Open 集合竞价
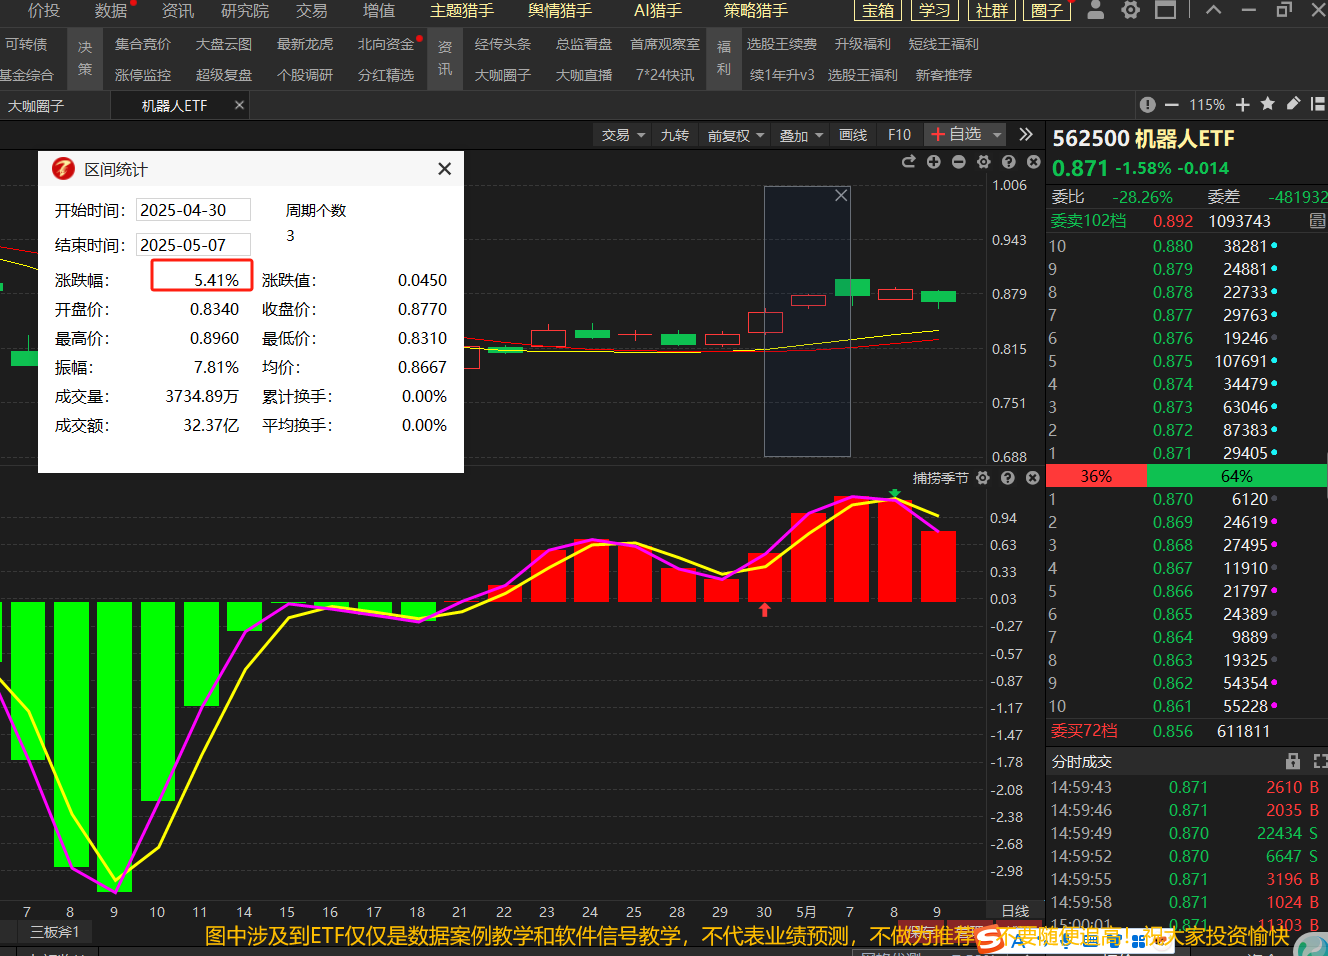The image size is (1328, 956). coord(143,44)
